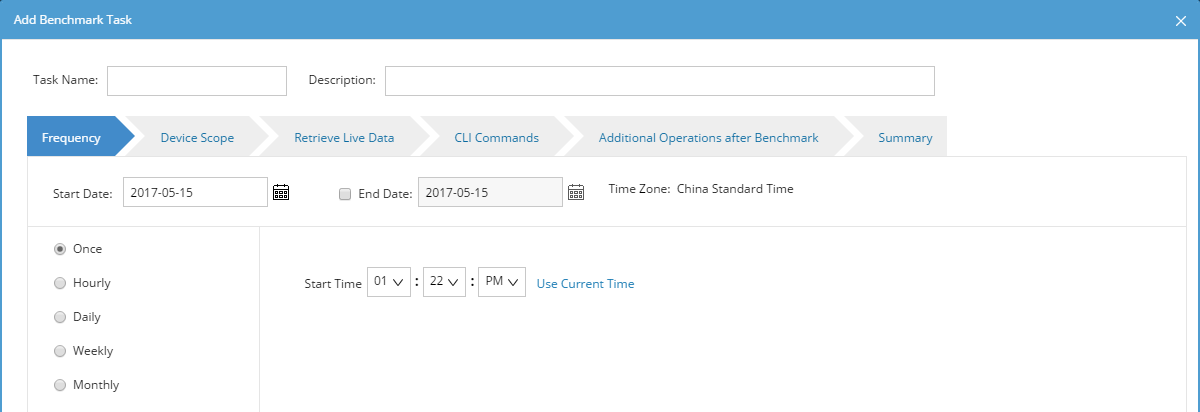Image resolution: width=1200 pixels, height=412 pixels.
Task: Select the Hourly frequency option
Action: (60, 283)
